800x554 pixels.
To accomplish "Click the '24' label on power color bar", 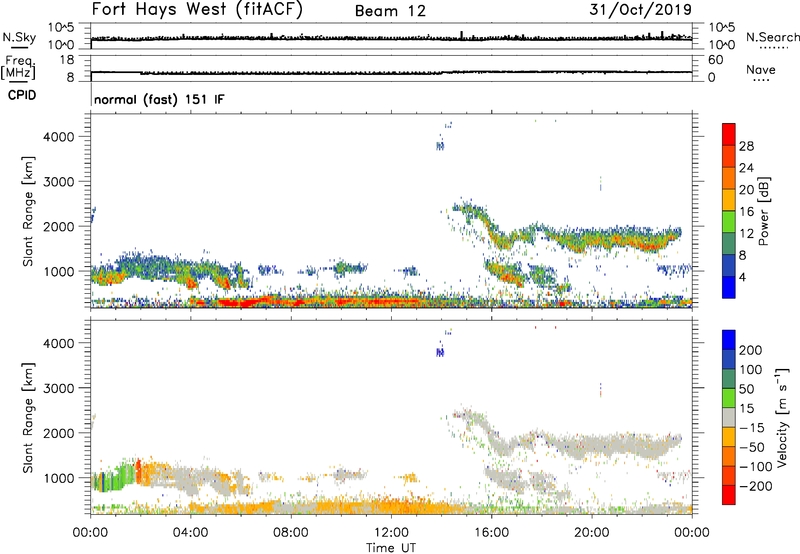I will (746, 168).
